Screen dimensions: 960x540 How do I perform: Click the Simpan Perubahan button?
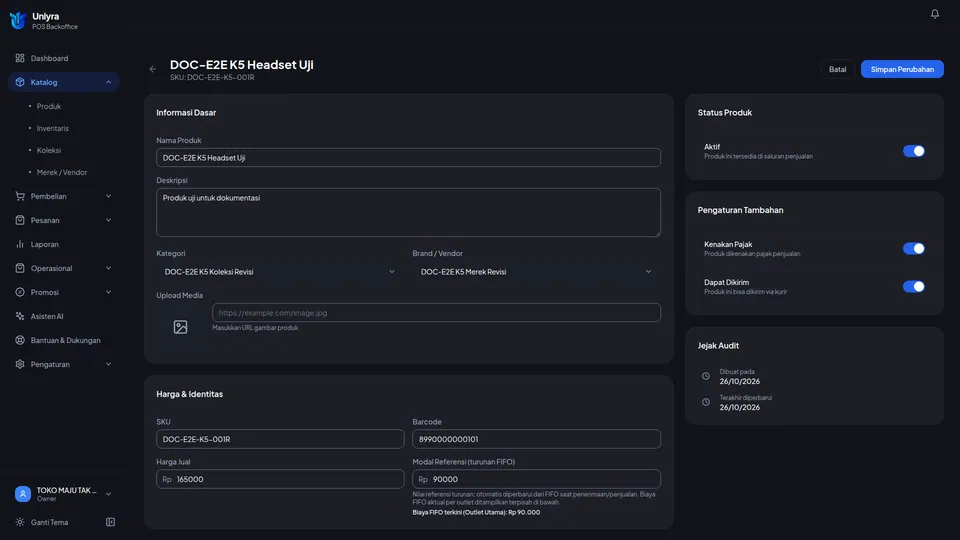click(x=902, y=69)
